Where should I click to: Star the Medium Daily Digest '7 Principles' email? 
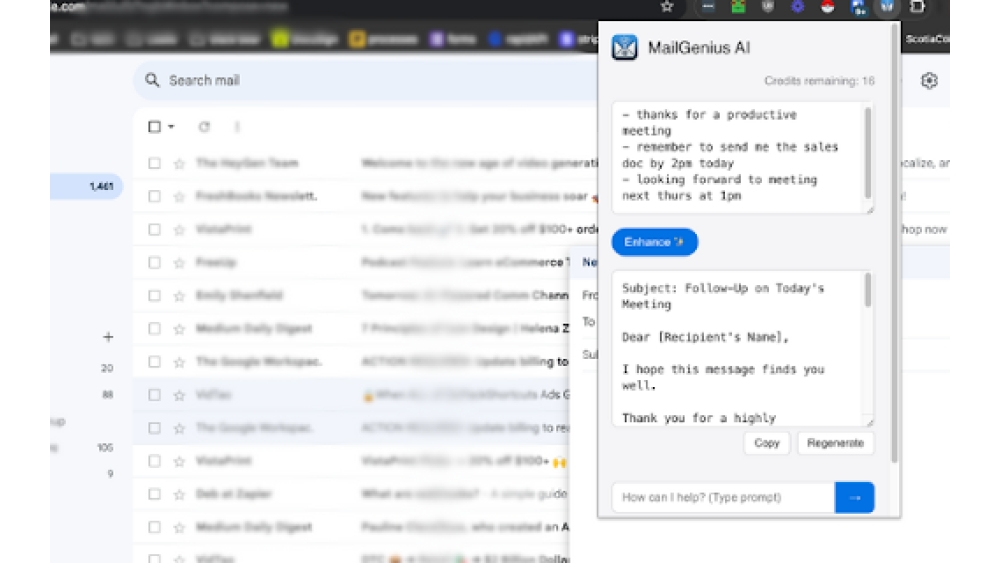click(x=179, y=329)
